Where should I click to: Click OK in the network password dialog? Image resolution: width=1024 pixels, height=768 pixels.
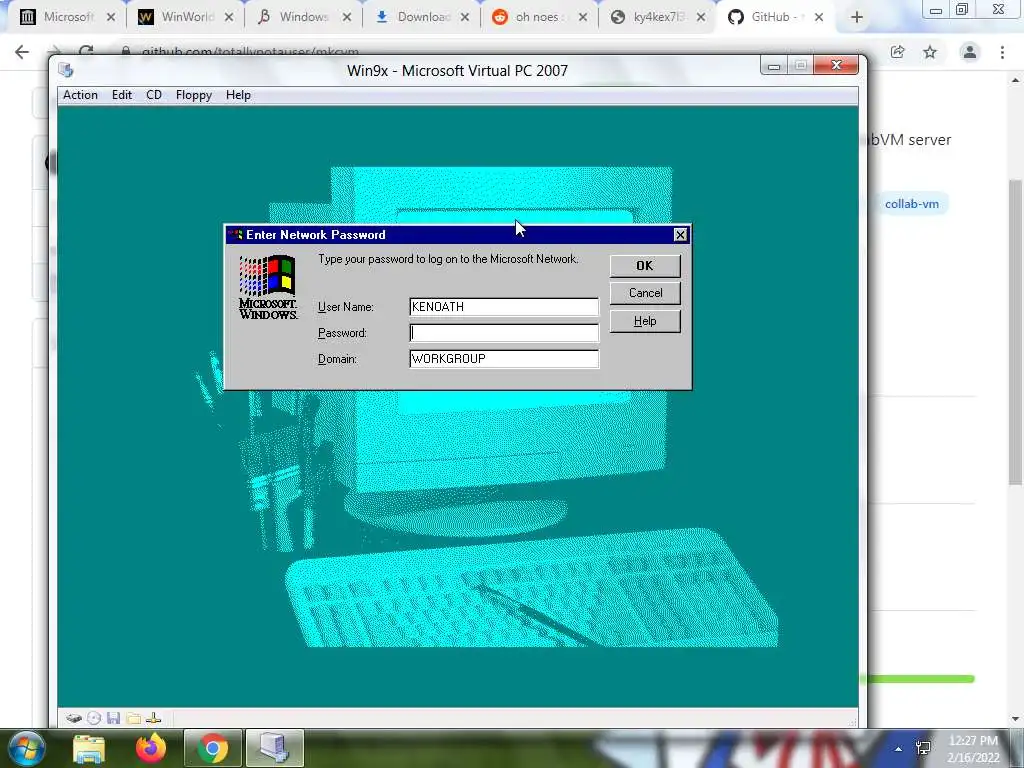[645, 265]
